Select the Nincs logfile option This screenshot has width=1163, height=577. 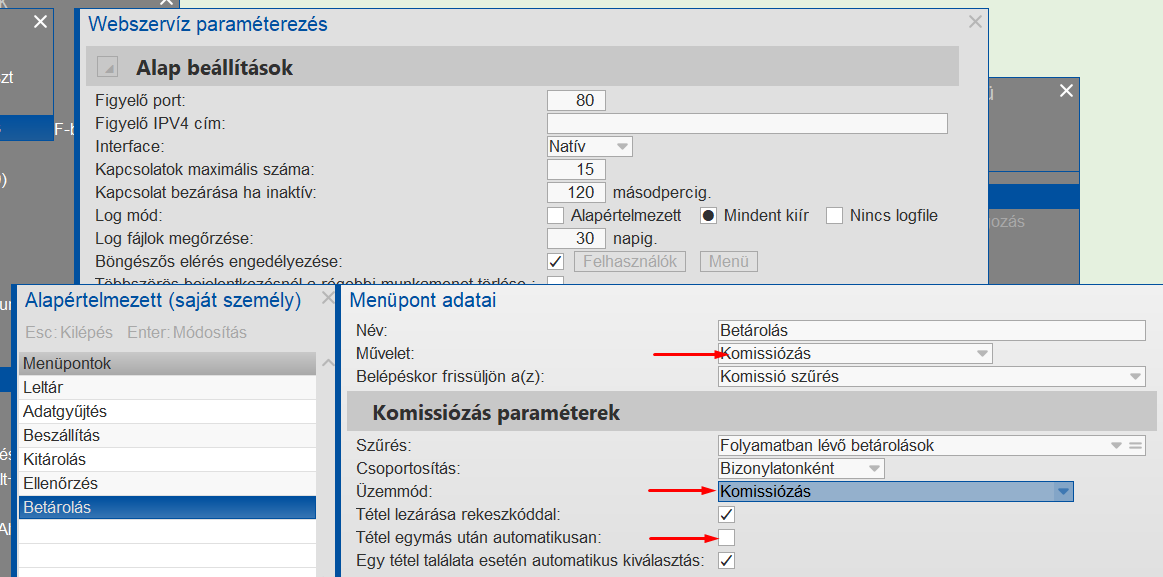(x=835, y=216)
